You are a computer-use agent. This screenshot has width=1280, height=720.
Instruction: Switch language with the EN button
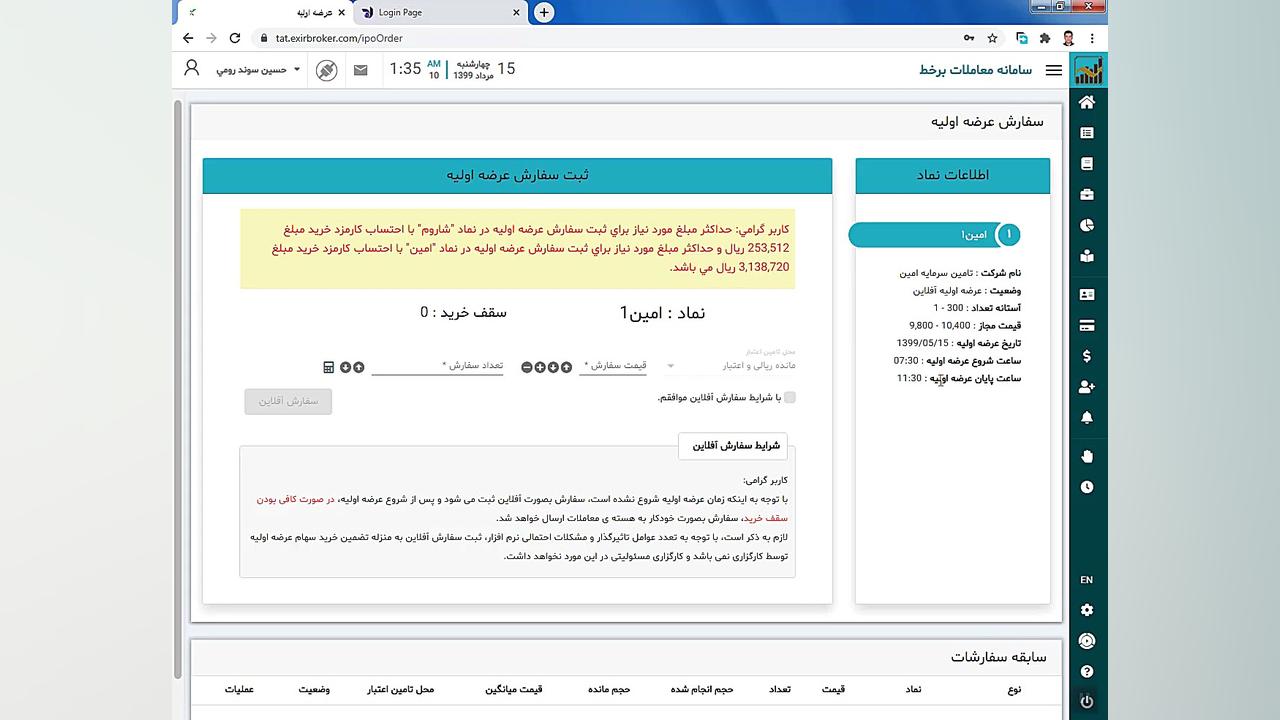1087,580
